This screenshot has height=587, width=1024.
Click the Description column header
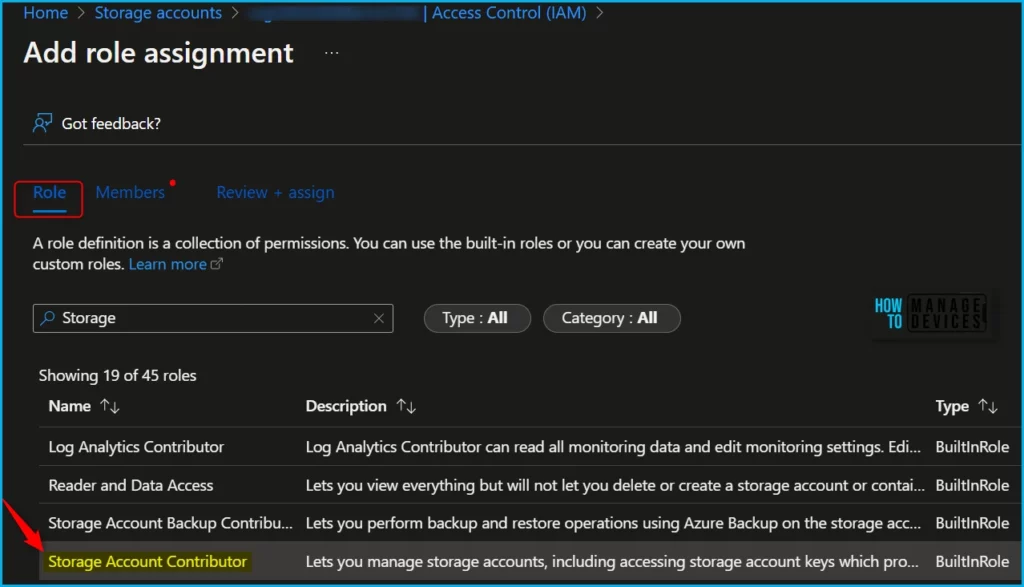(346, 406)
